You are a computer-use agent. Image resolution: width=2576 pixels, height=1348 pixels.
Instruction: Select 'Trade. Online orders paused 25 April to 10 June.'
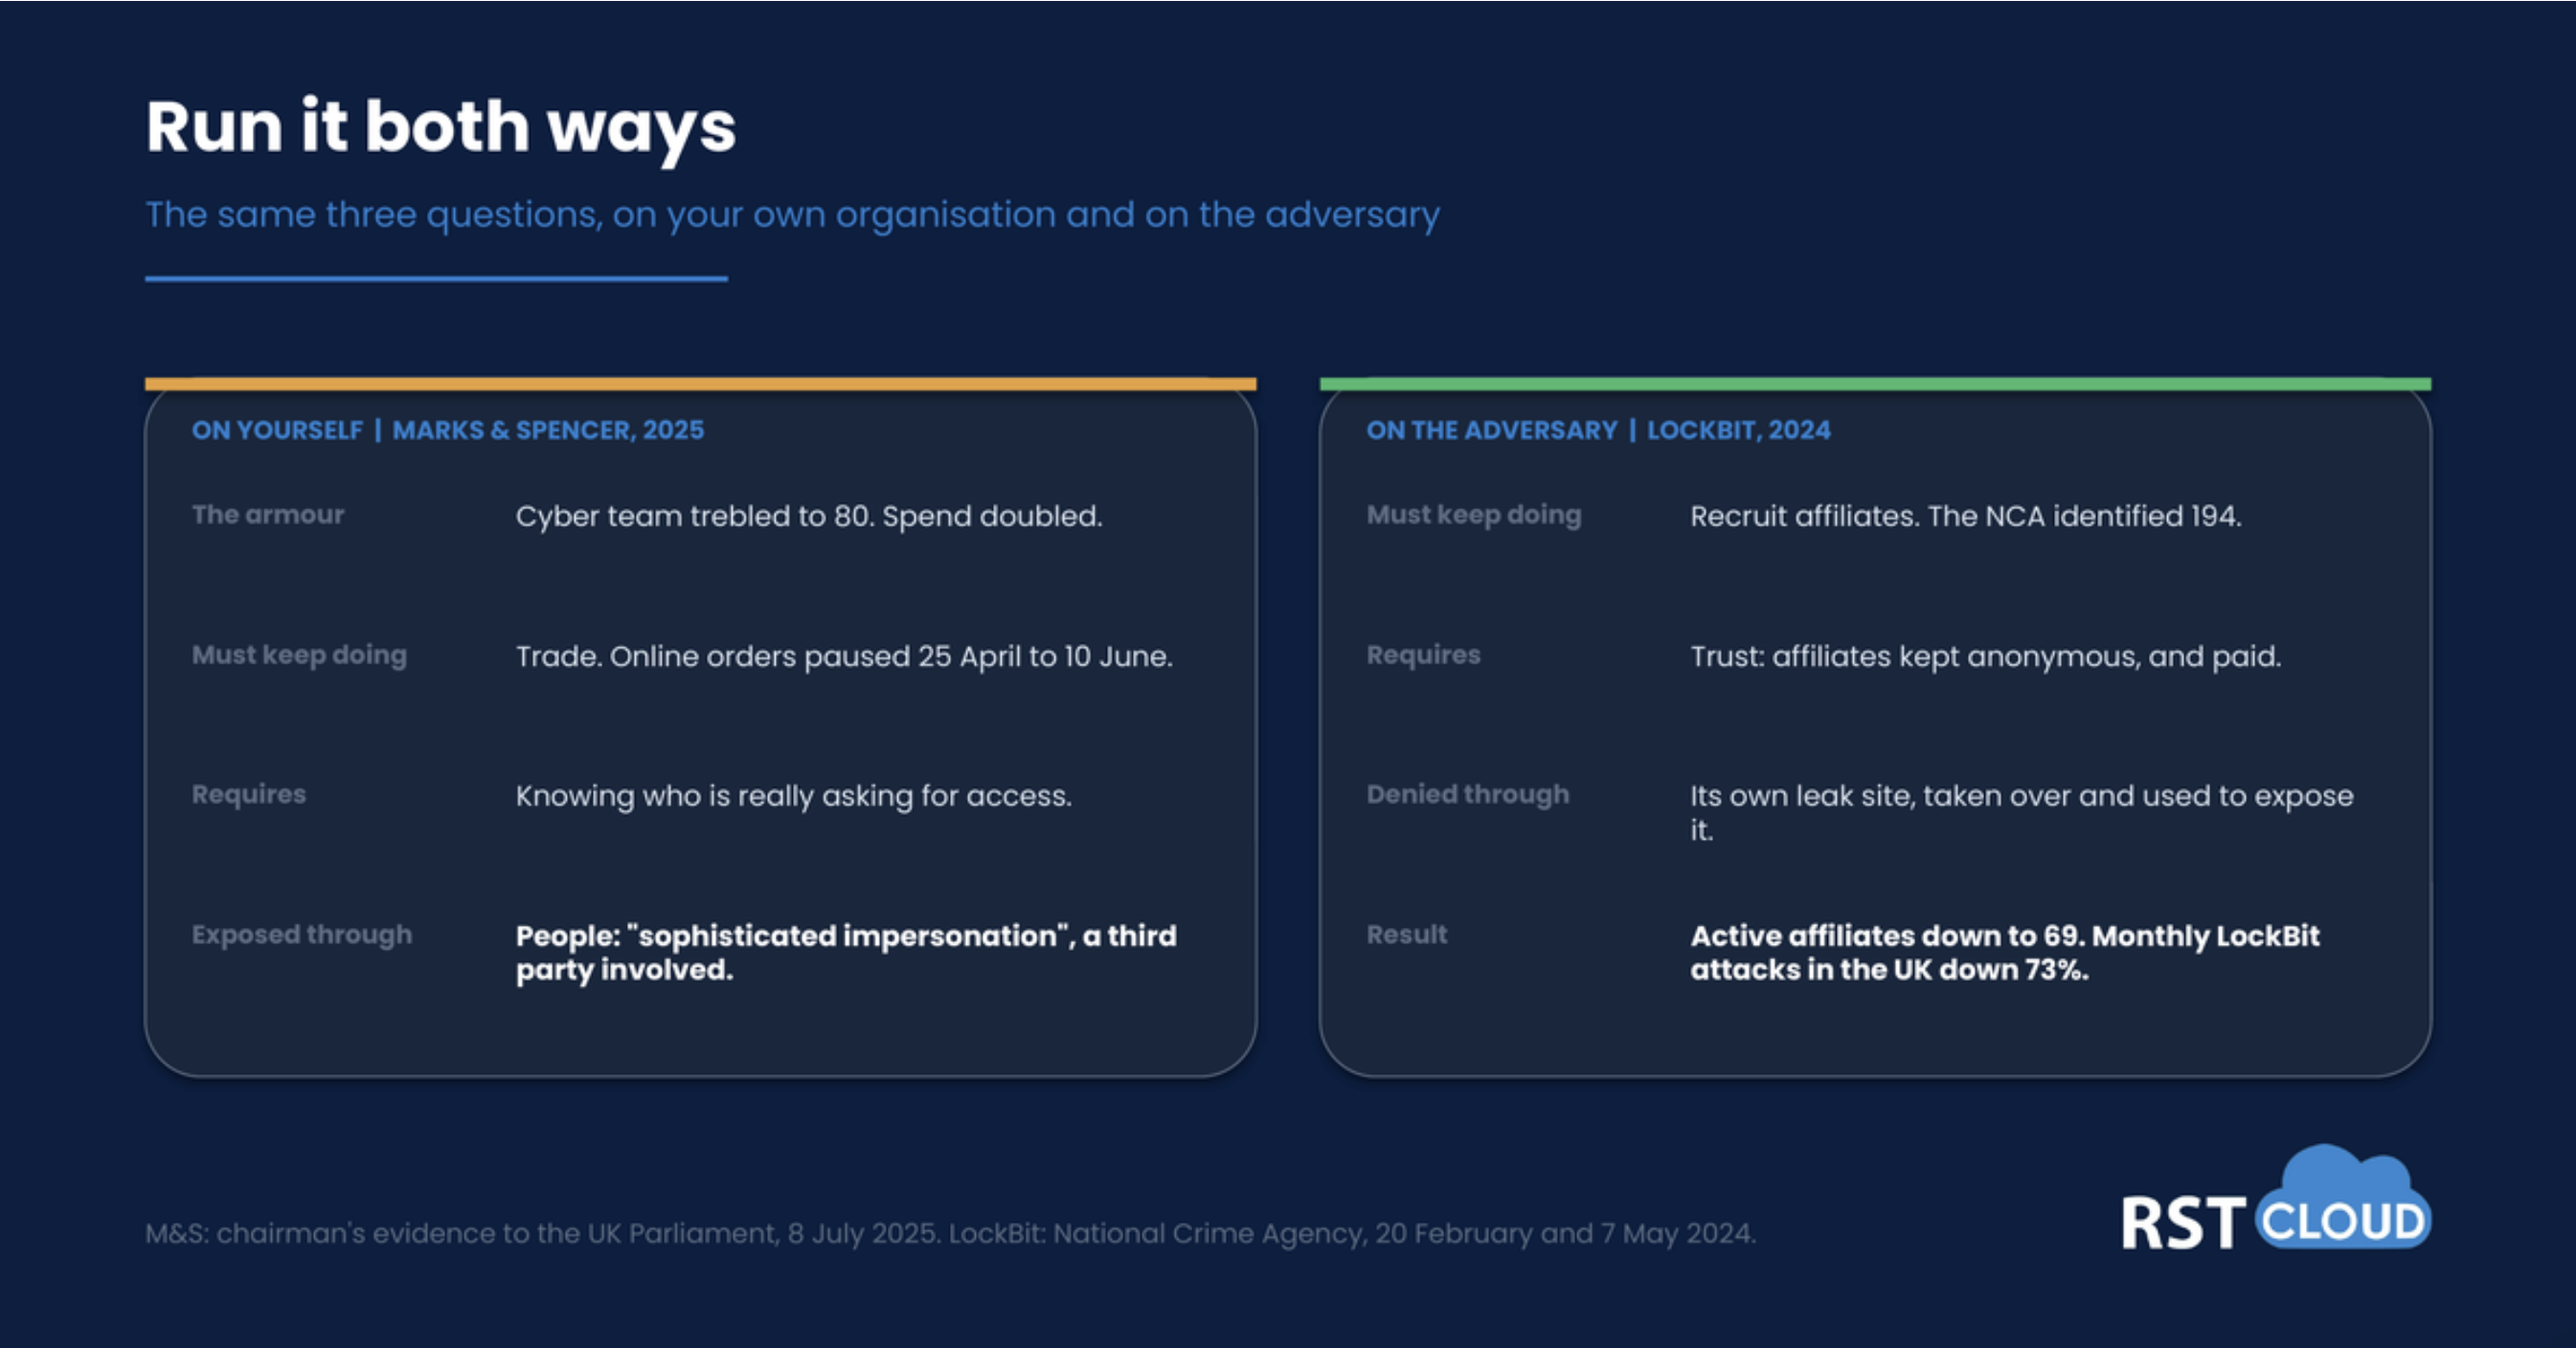[x=844, y=656]
